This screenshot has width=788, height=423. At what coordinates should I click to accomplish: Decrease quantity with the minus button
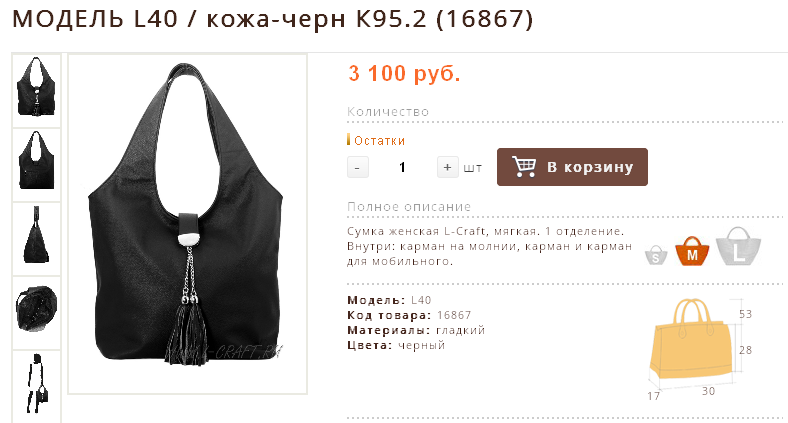(357, 167)
